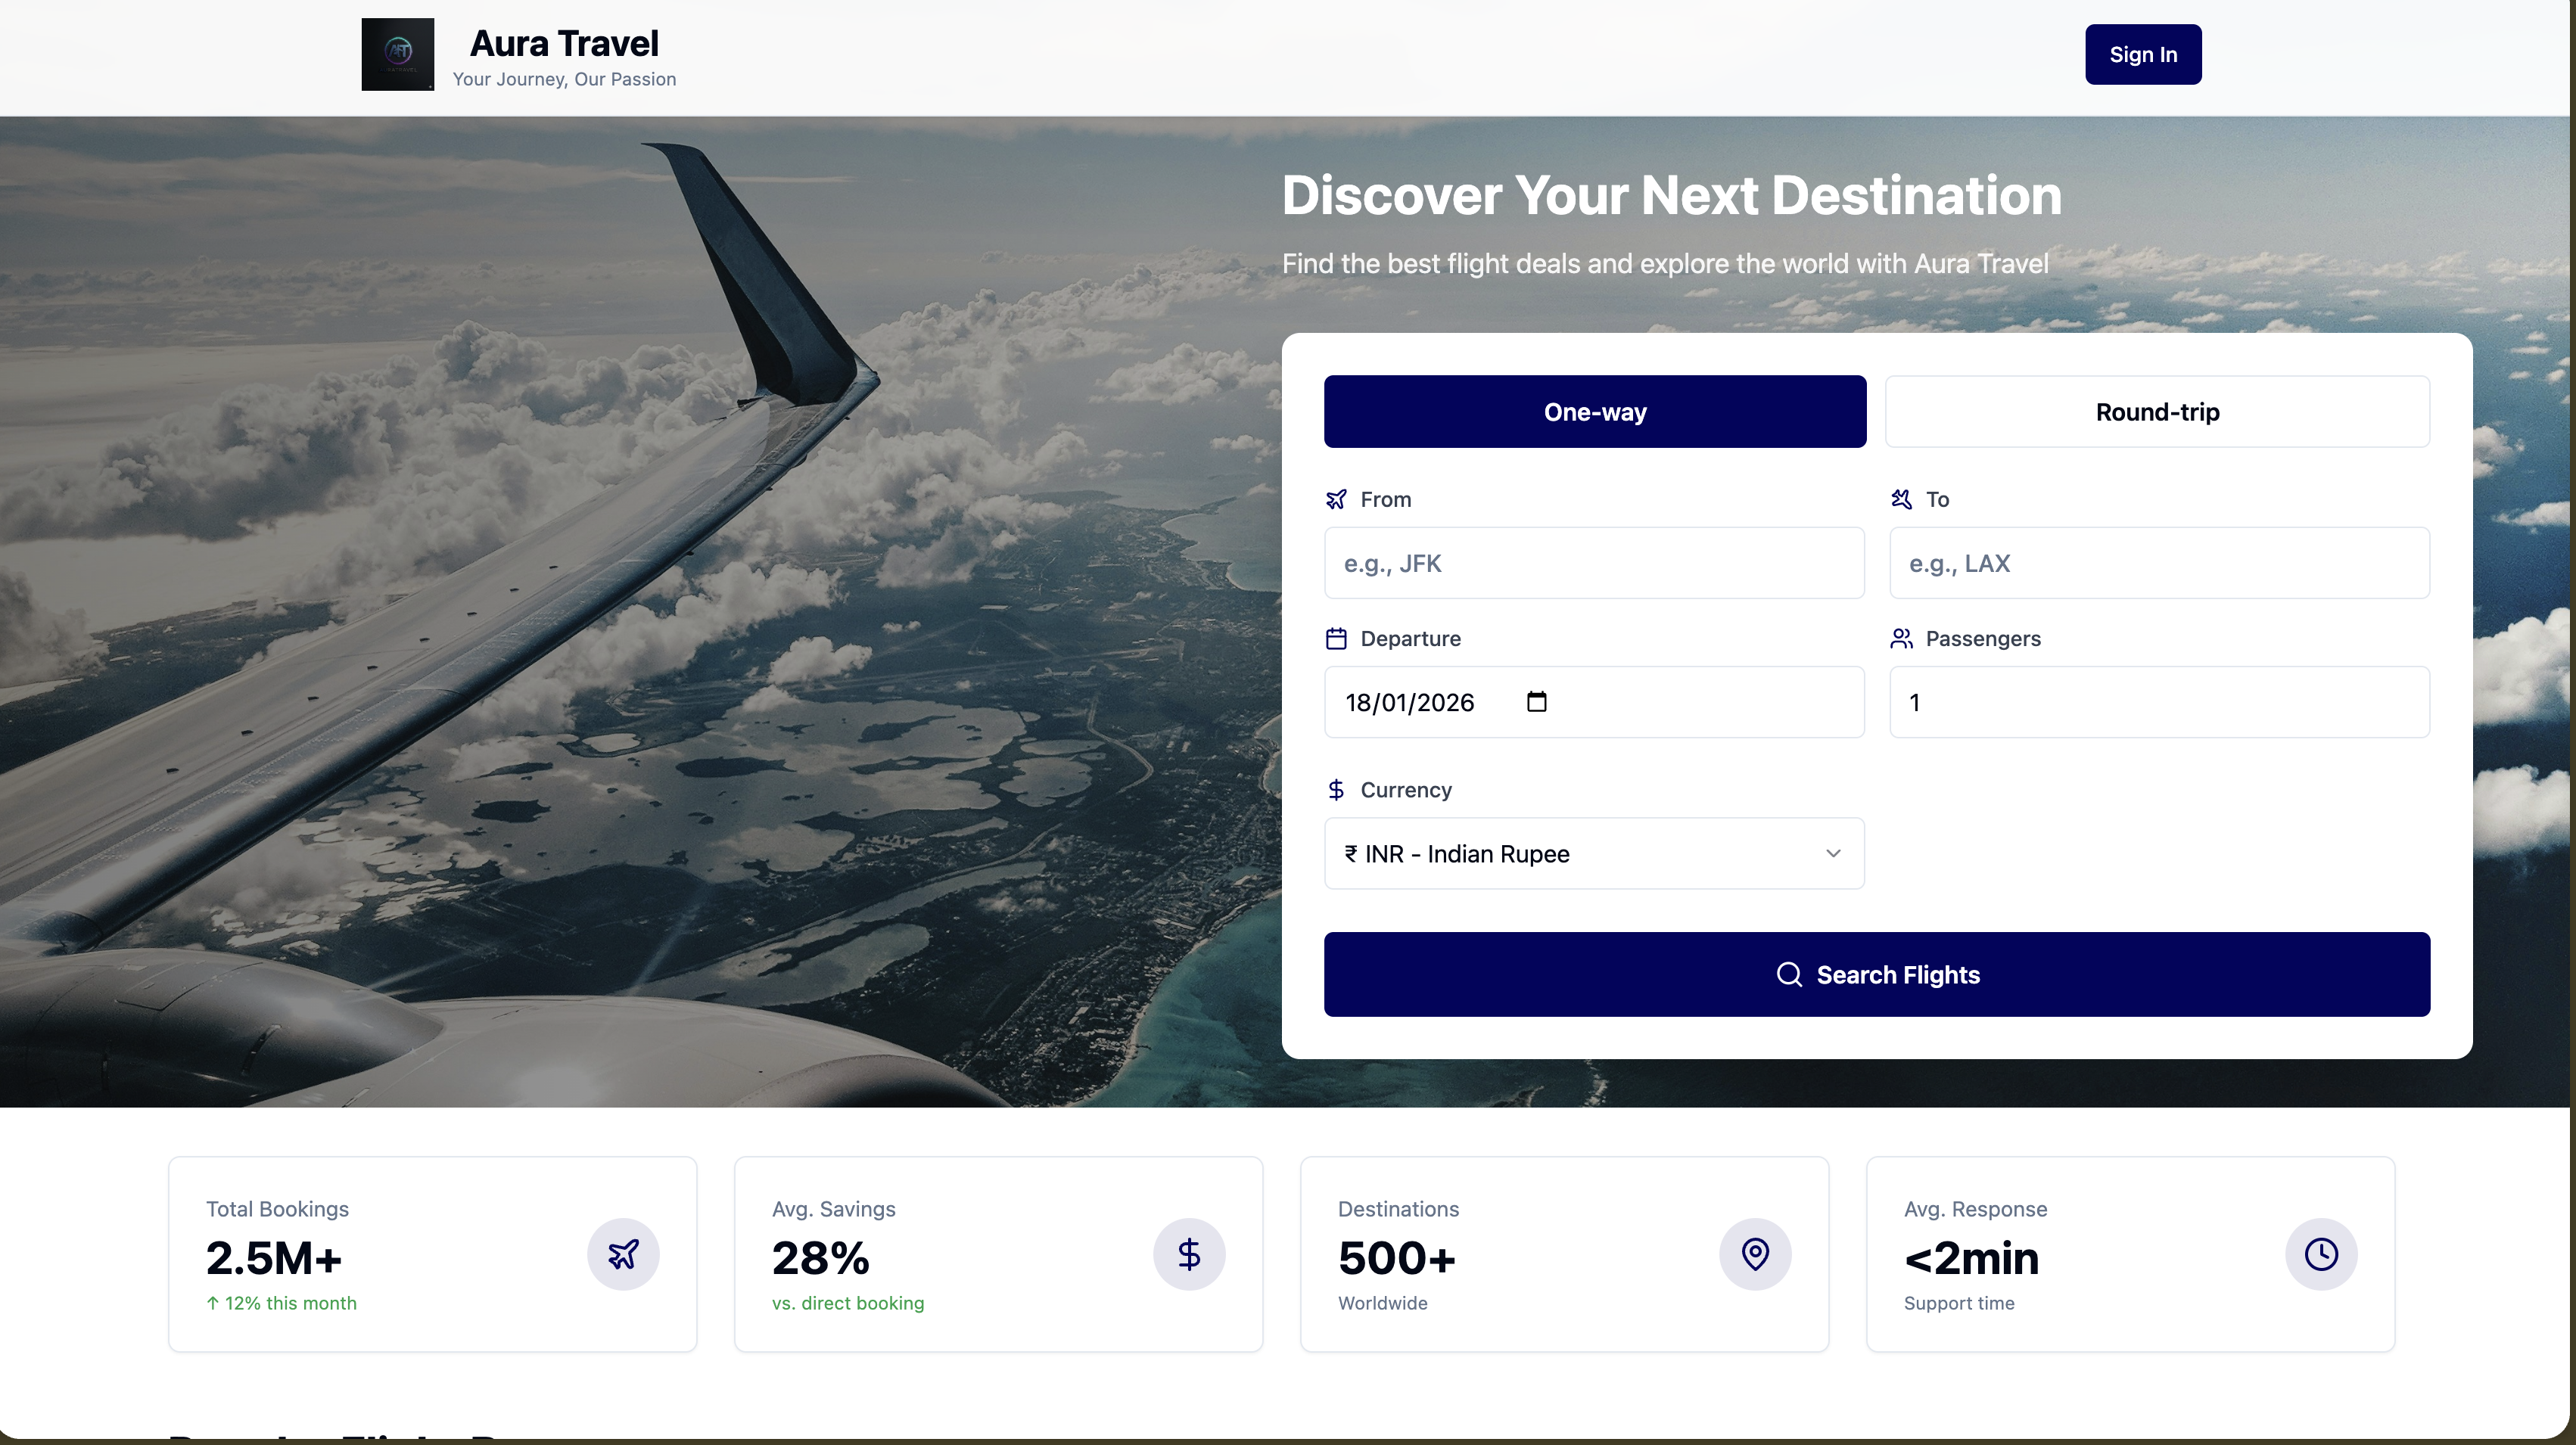Image resolution: width=2576 pixels, height=1445 pixels.
Task: Click the Aura Travel logo
Action: [397, 54]
